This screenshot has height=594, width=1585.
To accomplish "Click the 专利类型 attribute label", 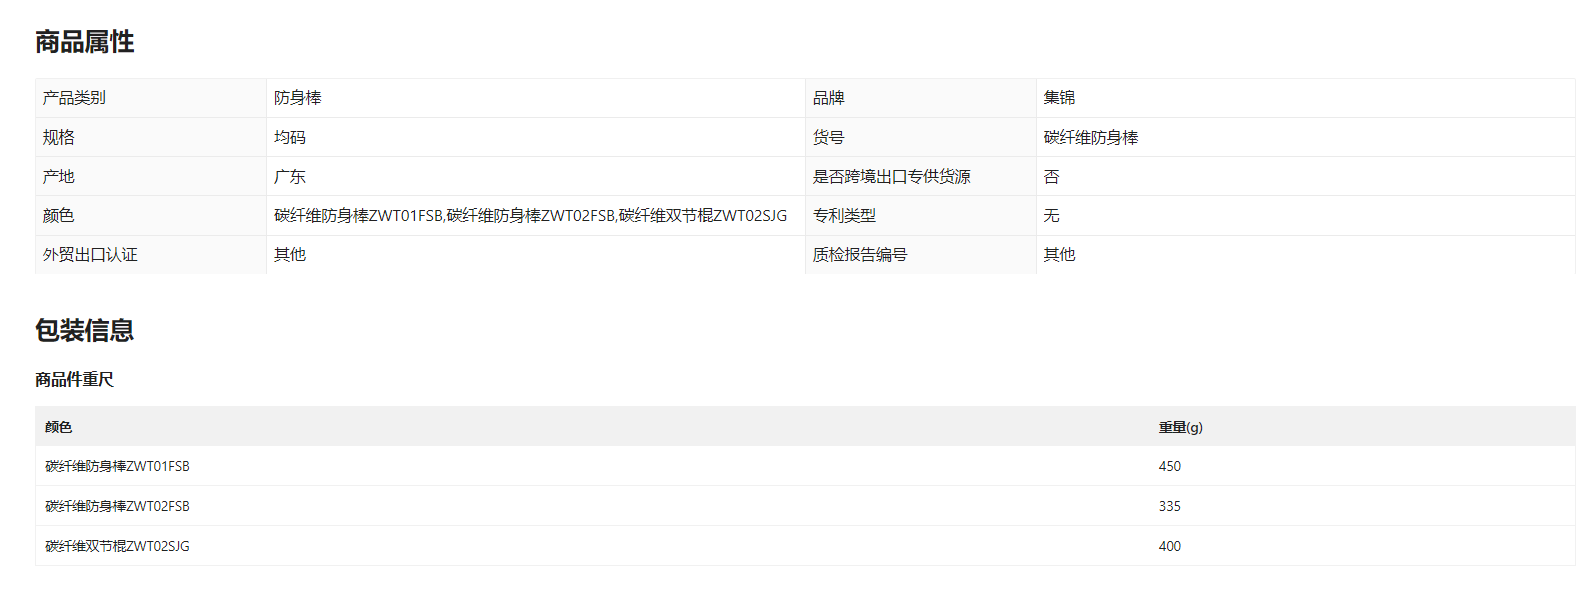I will tap(844, 216).
